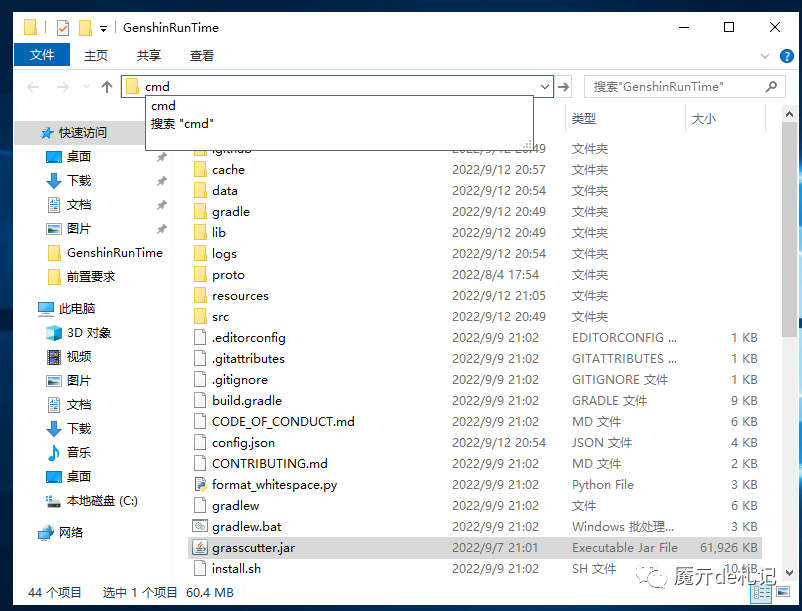Open pinned 下载 under quick access

pos(79,180)
